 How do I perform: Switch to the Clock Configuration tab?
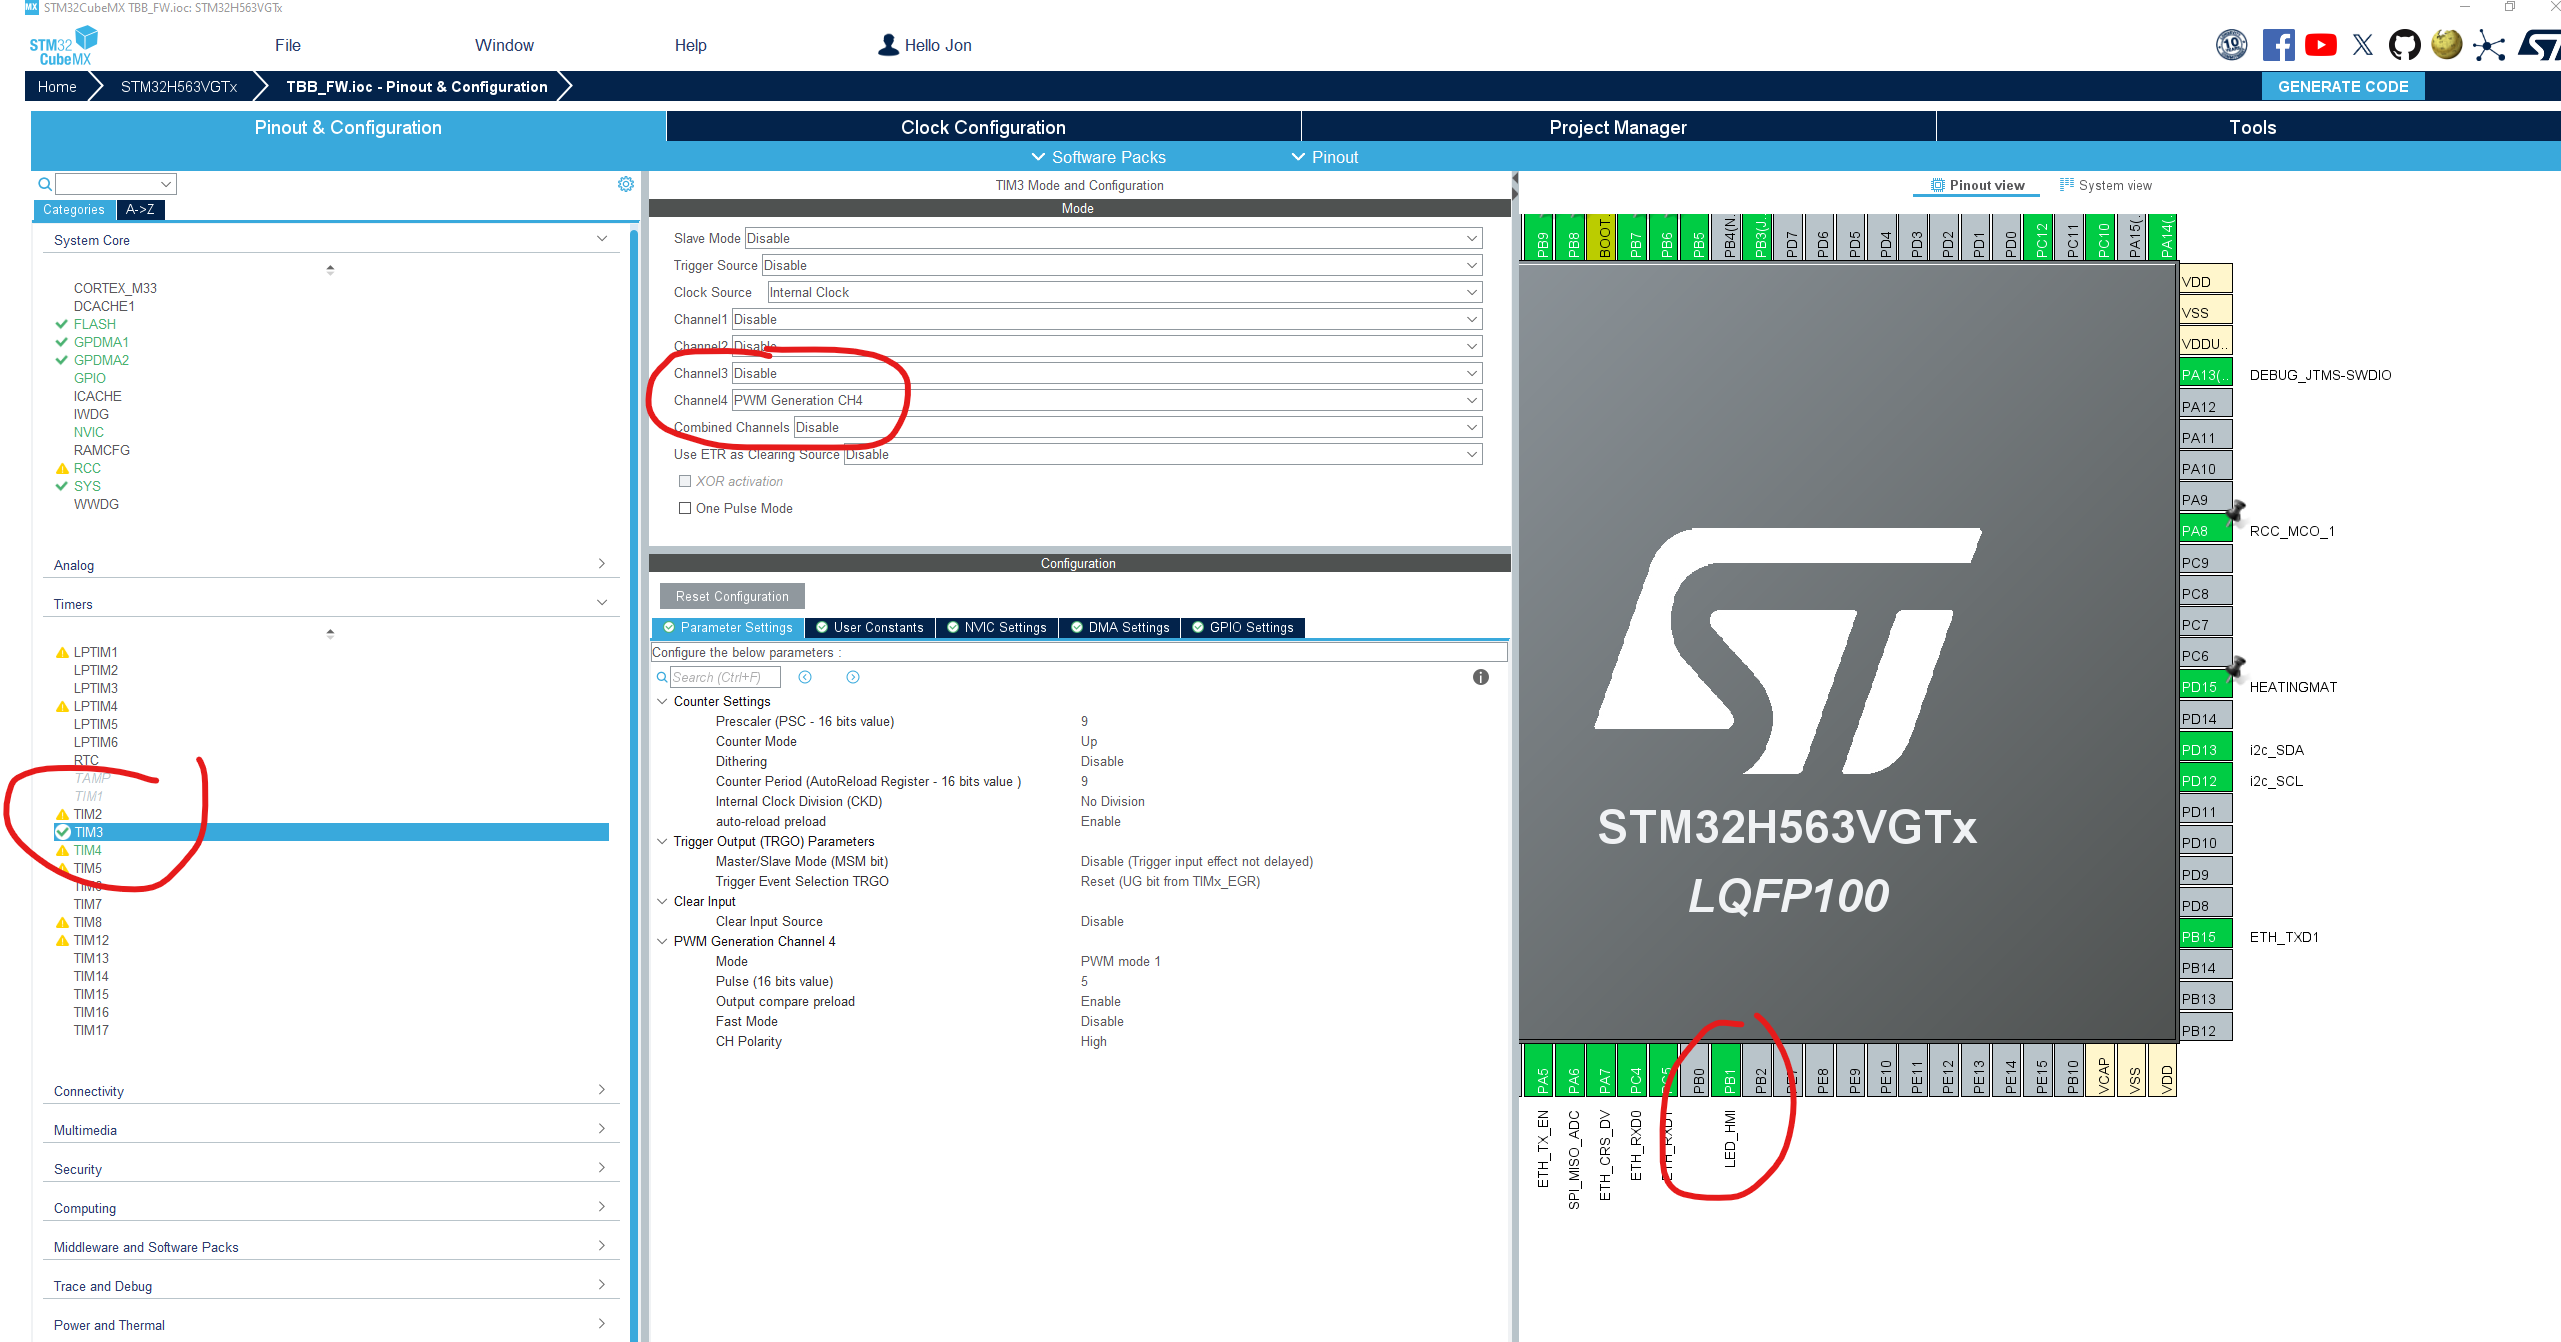click(x=983, y=127)
